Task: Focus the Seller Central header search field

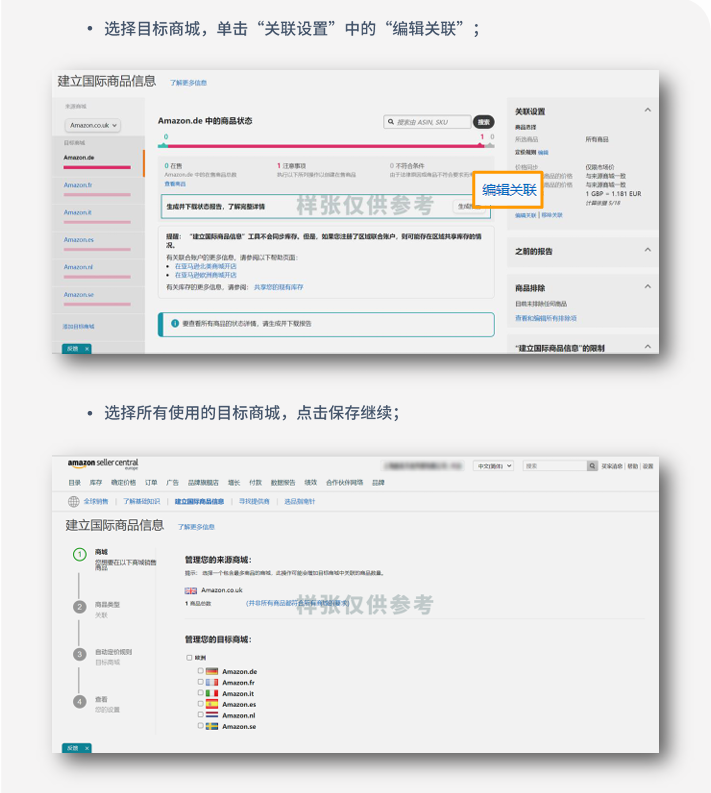Action: (555, 466)
